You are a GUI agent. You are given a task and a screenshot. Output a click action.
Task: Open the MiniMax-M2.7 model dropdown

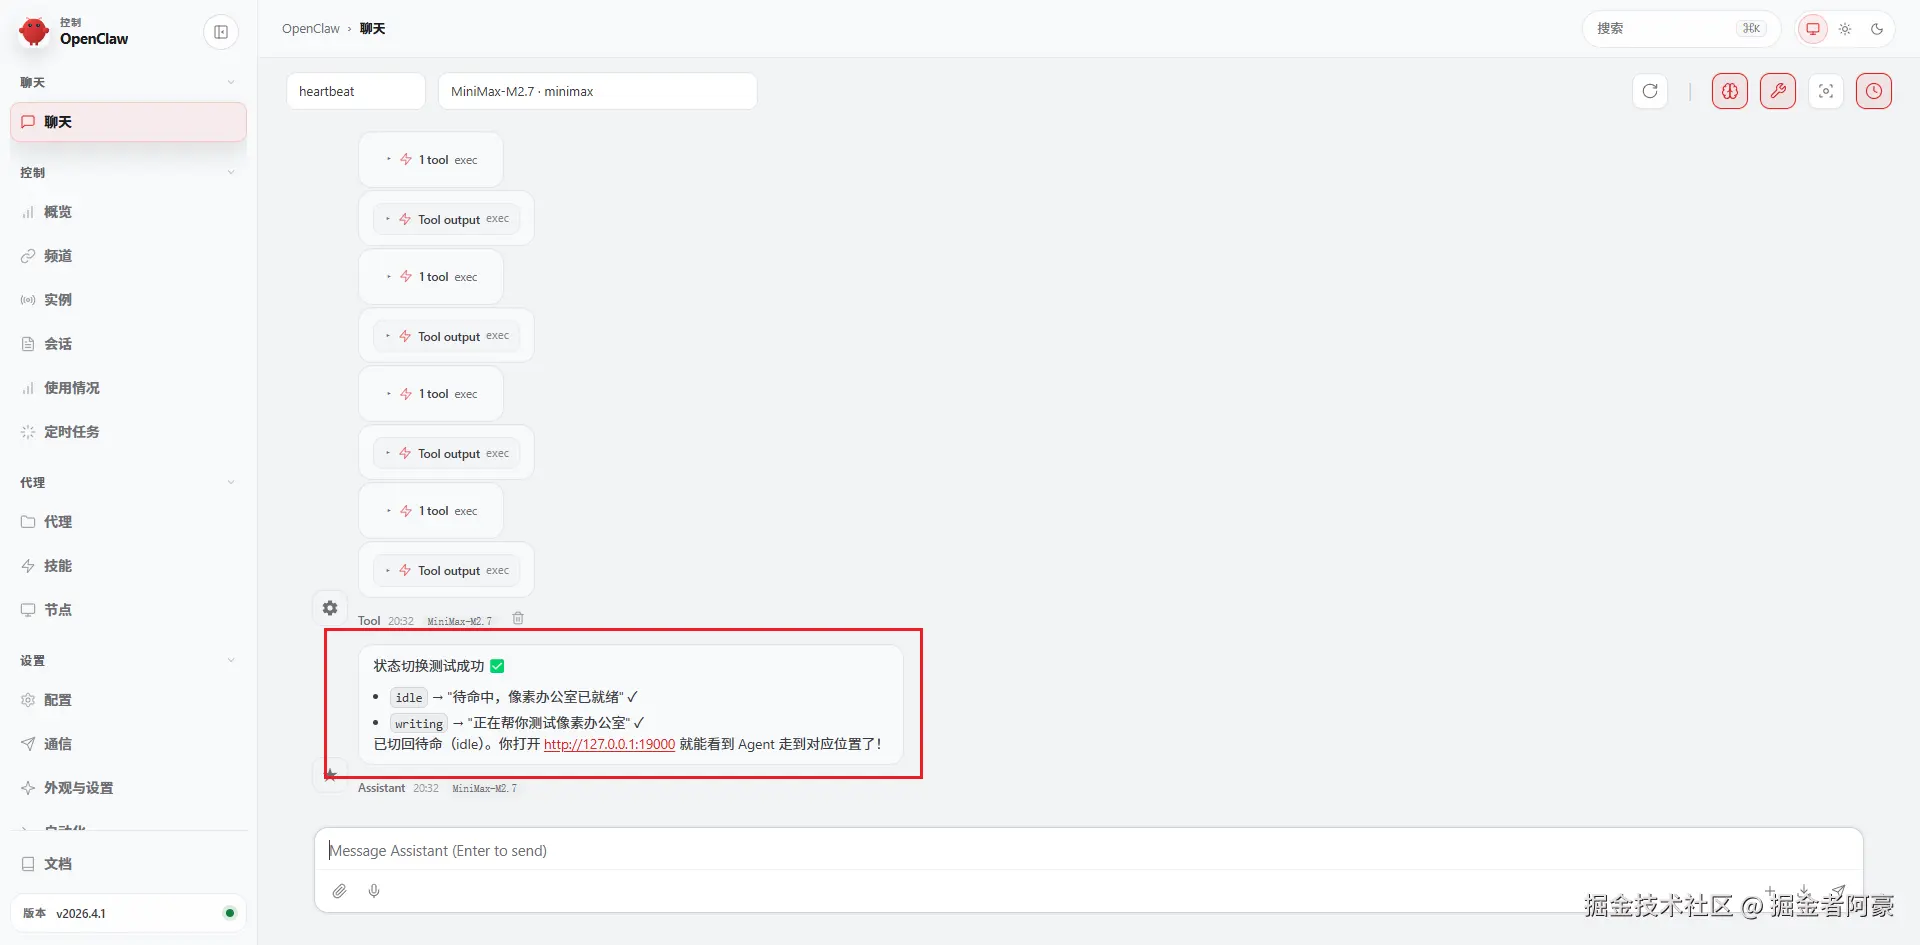coord(597,91)
